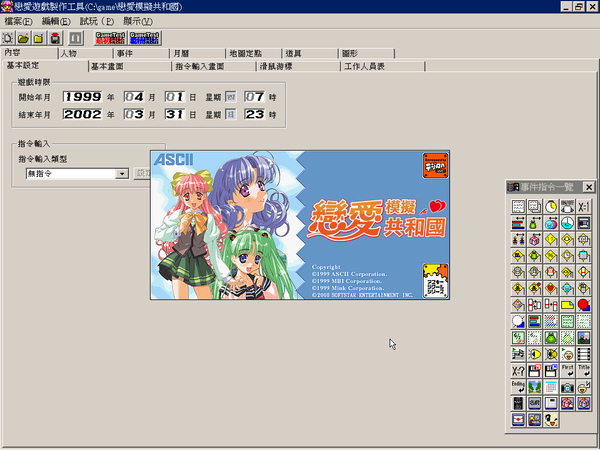Viewport: 600px width, 450px height.
Task: Select the bird face icon
Action: [551, 420]
